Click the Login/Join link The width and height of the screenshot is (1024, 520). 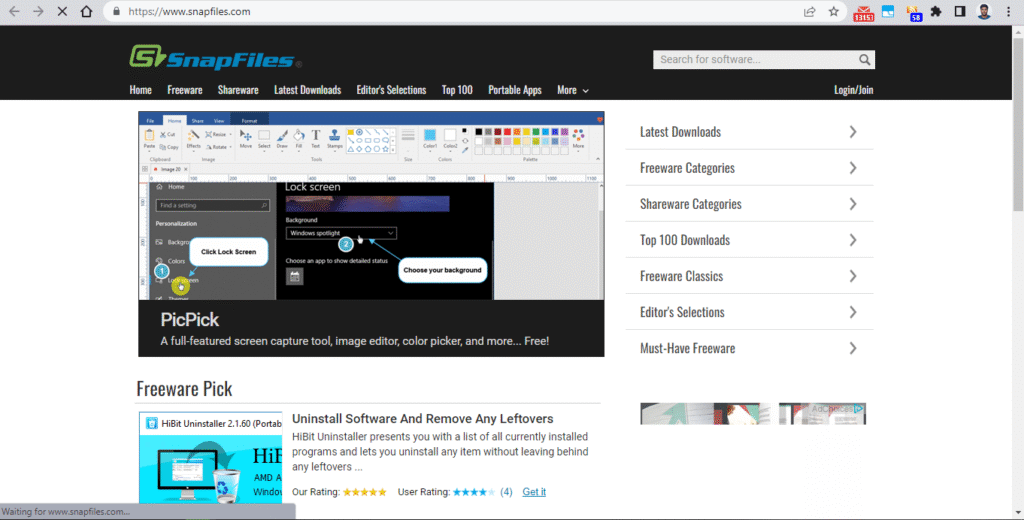854,90
